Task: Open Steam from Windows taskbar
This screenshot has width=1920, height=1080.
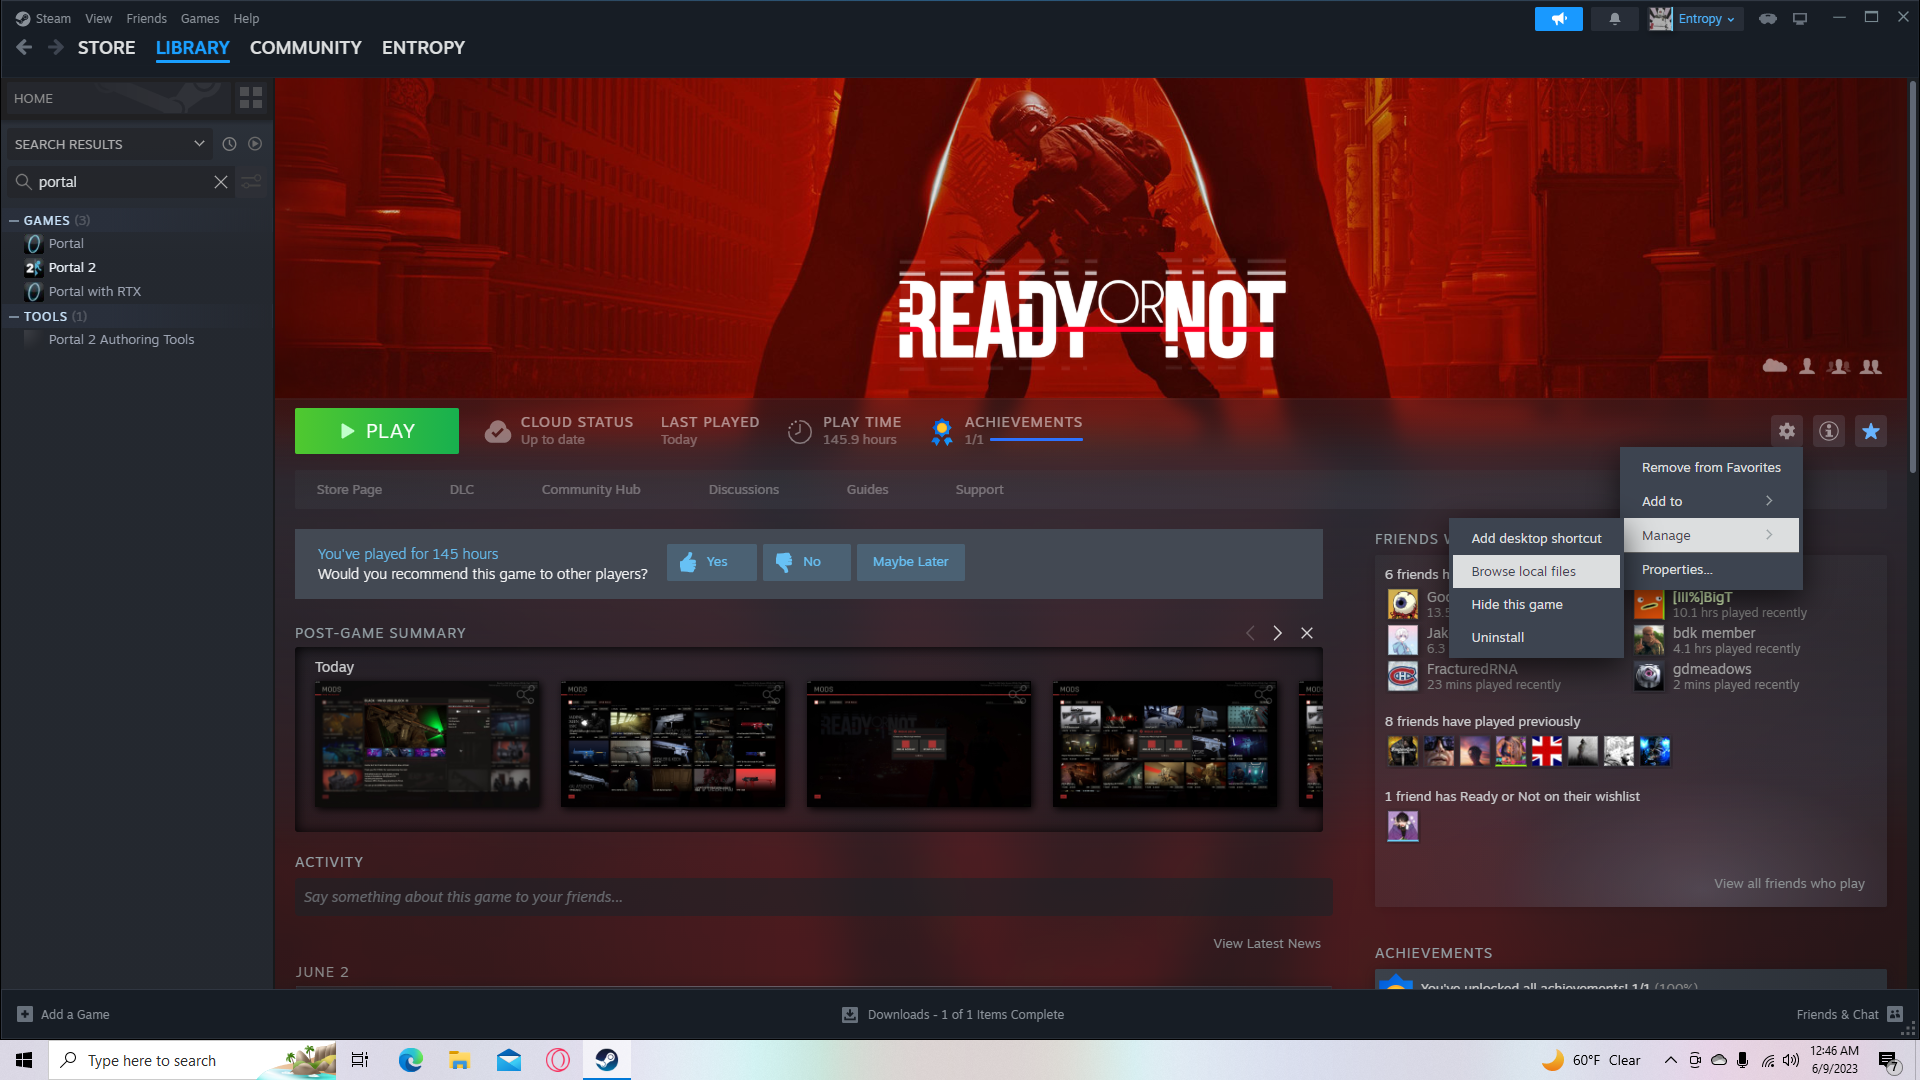Action: (x=606, y=1060)
